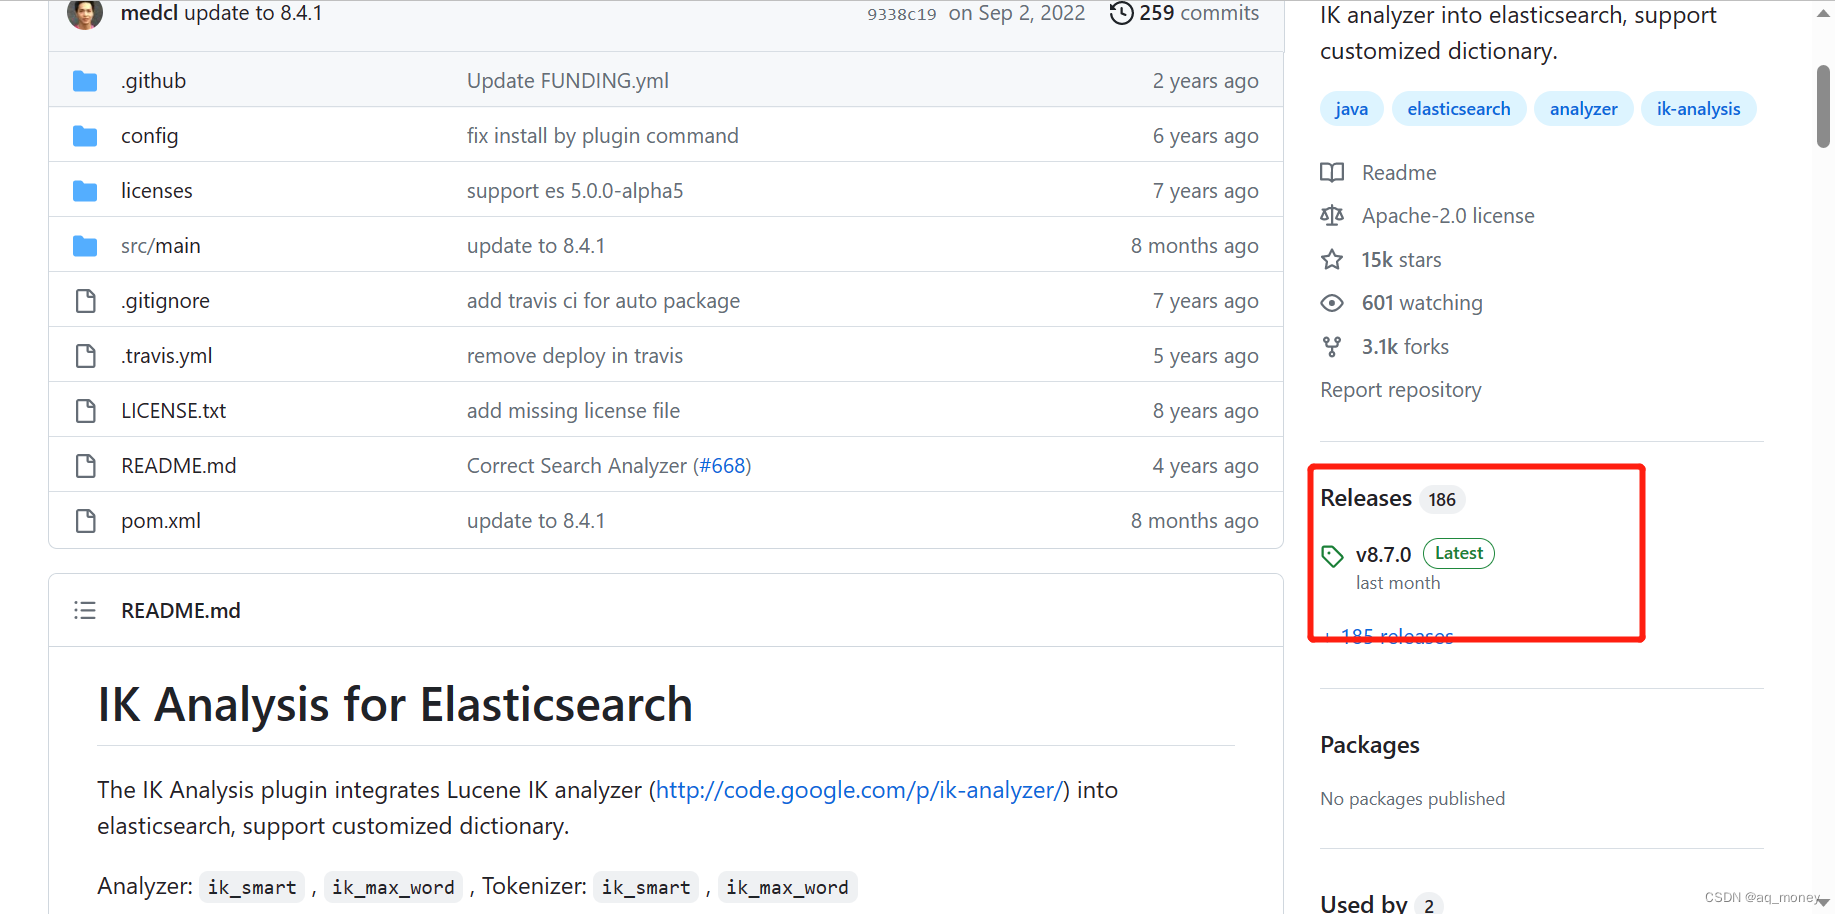1835x914 pixels.
Task: Click the star icon beside 15k stars
Action: click(1332, 260)
